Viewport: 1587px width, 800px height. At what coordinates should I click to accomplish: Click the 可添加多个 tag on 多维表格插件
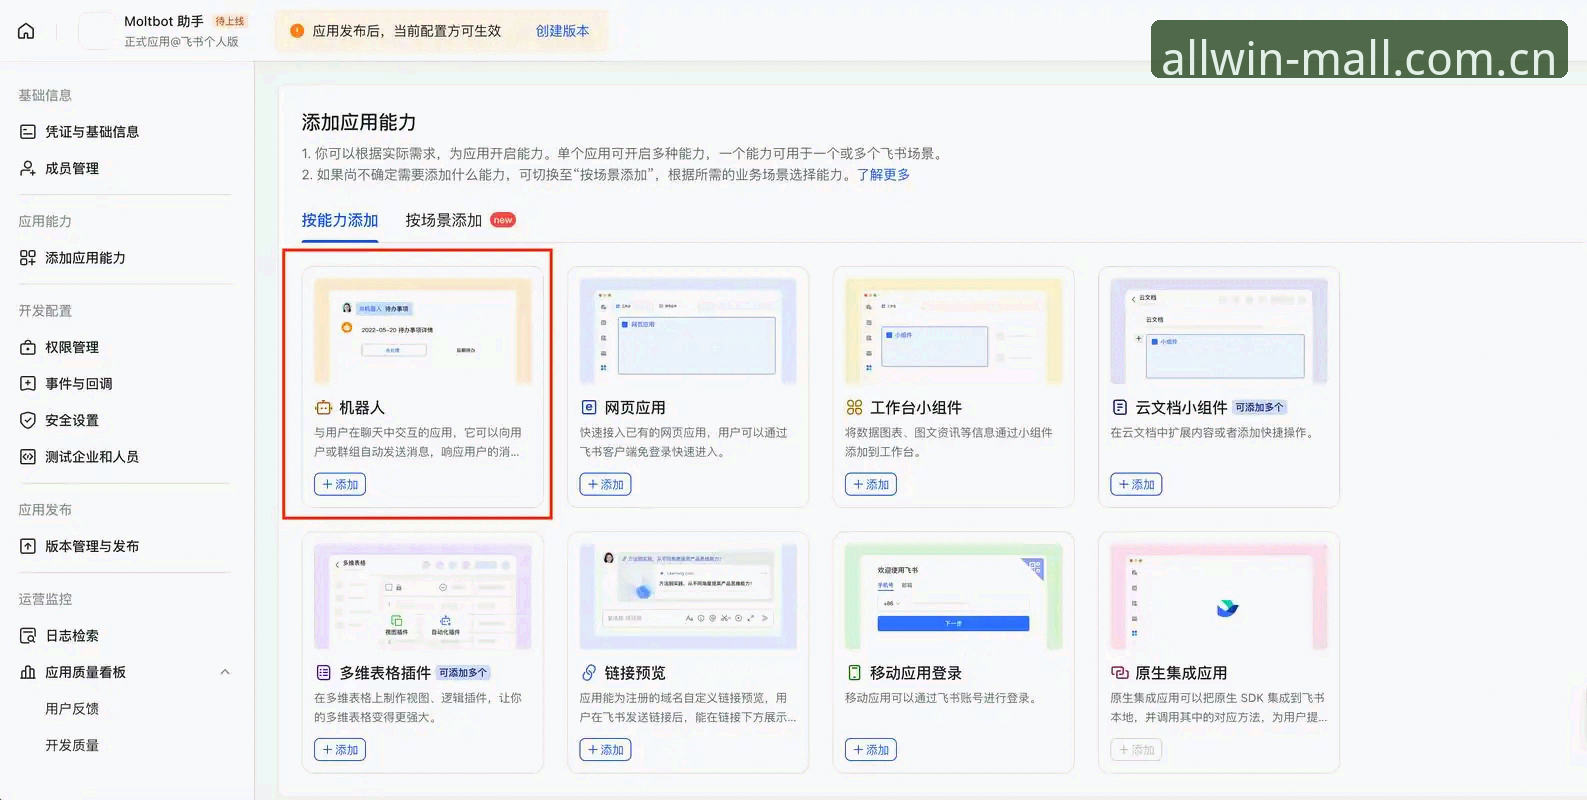[464, 673]
